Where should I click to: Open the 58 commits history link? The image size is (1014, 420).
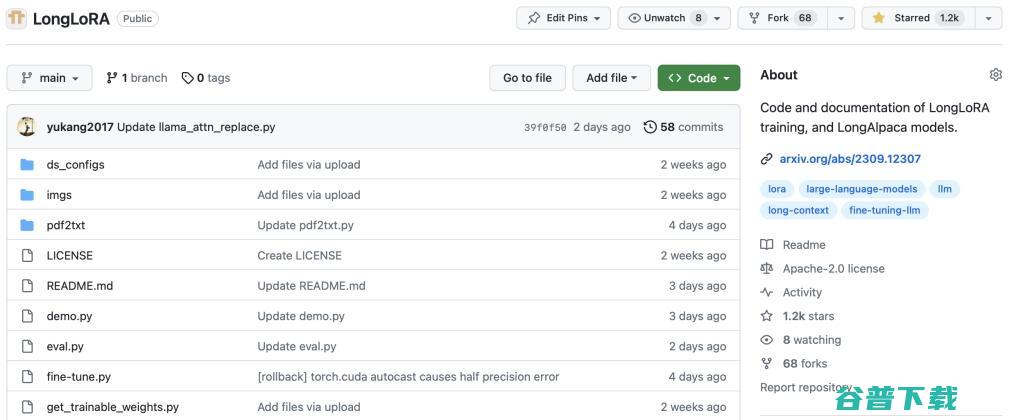(x=684, y=127)
